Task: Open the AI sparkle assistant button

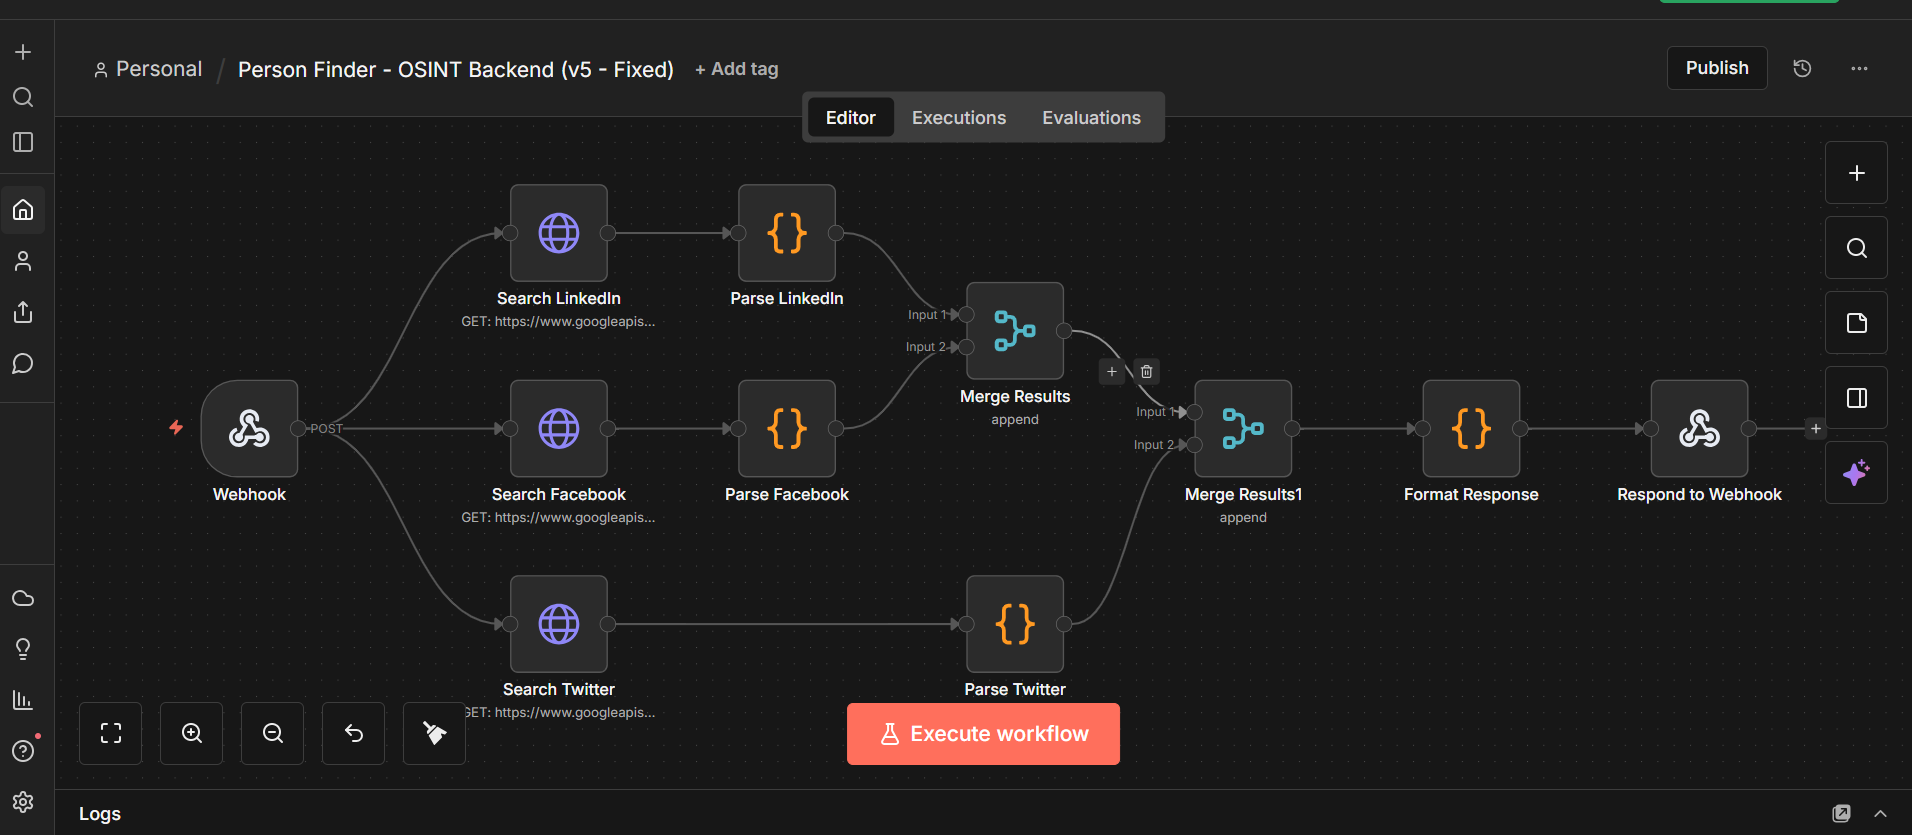Action: (1857, 473)
